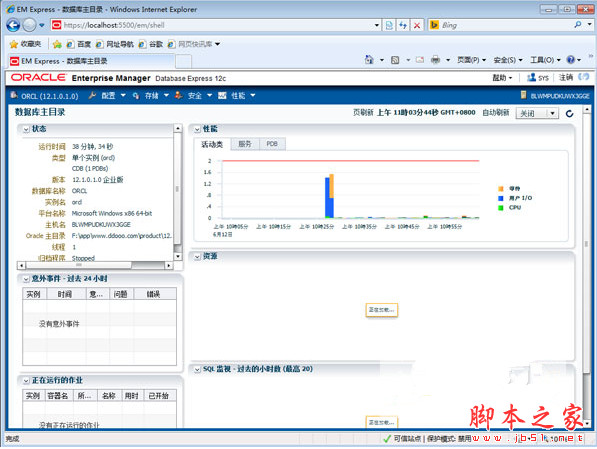Image resolution: width=597 pixels, height=449 pixels.
Task: Open the 性能 performance menu
Action: (237, 96)
